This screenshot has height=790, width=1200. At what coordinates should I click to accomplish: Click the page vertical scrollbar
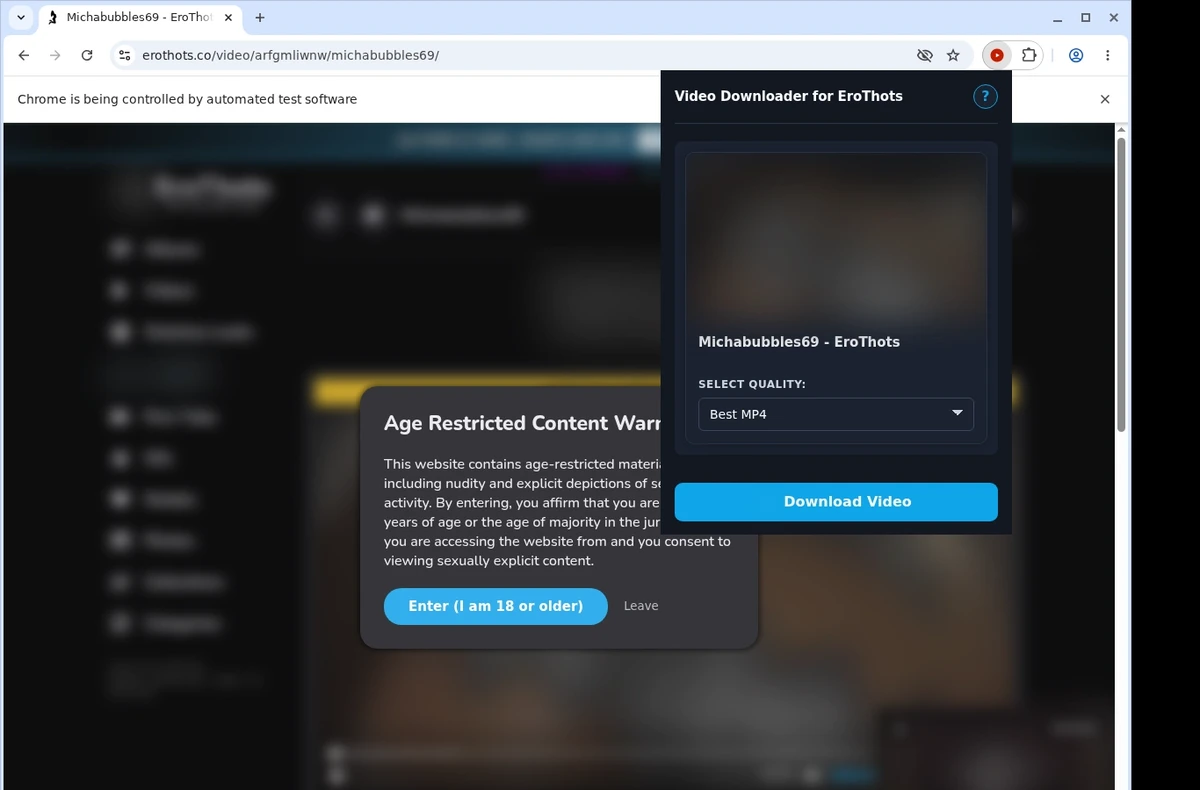point(1121,284)
